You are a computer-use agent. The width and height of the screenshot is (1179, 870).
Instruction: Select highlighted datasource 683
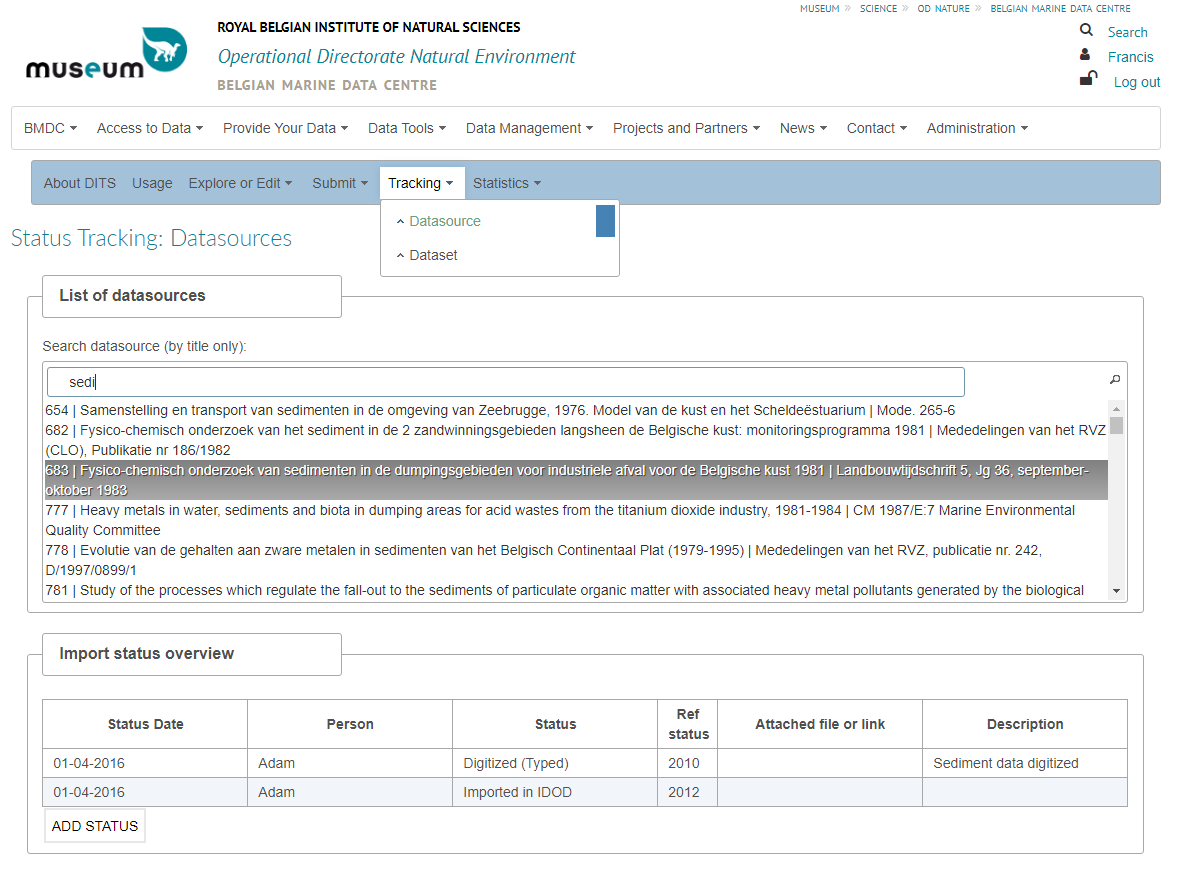click(x=576, y=480)
